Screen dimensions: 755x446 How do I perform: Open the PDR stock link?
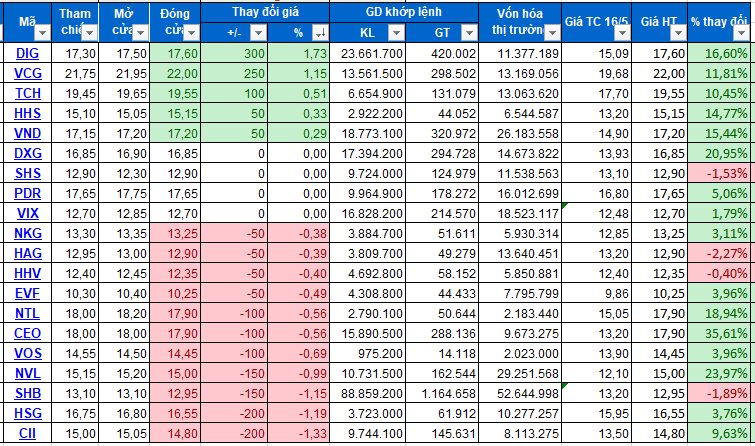27,194
